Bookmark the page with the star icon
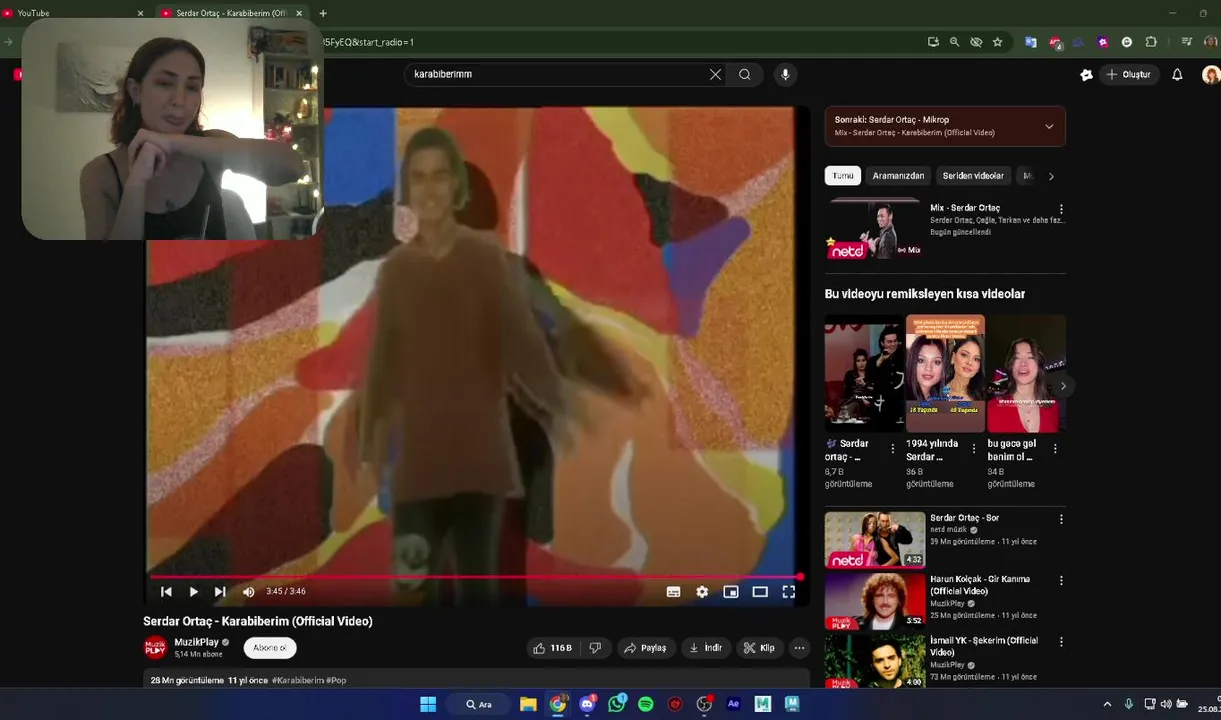The height and width of the screenshot is (720, 1221). click(997, 42)
